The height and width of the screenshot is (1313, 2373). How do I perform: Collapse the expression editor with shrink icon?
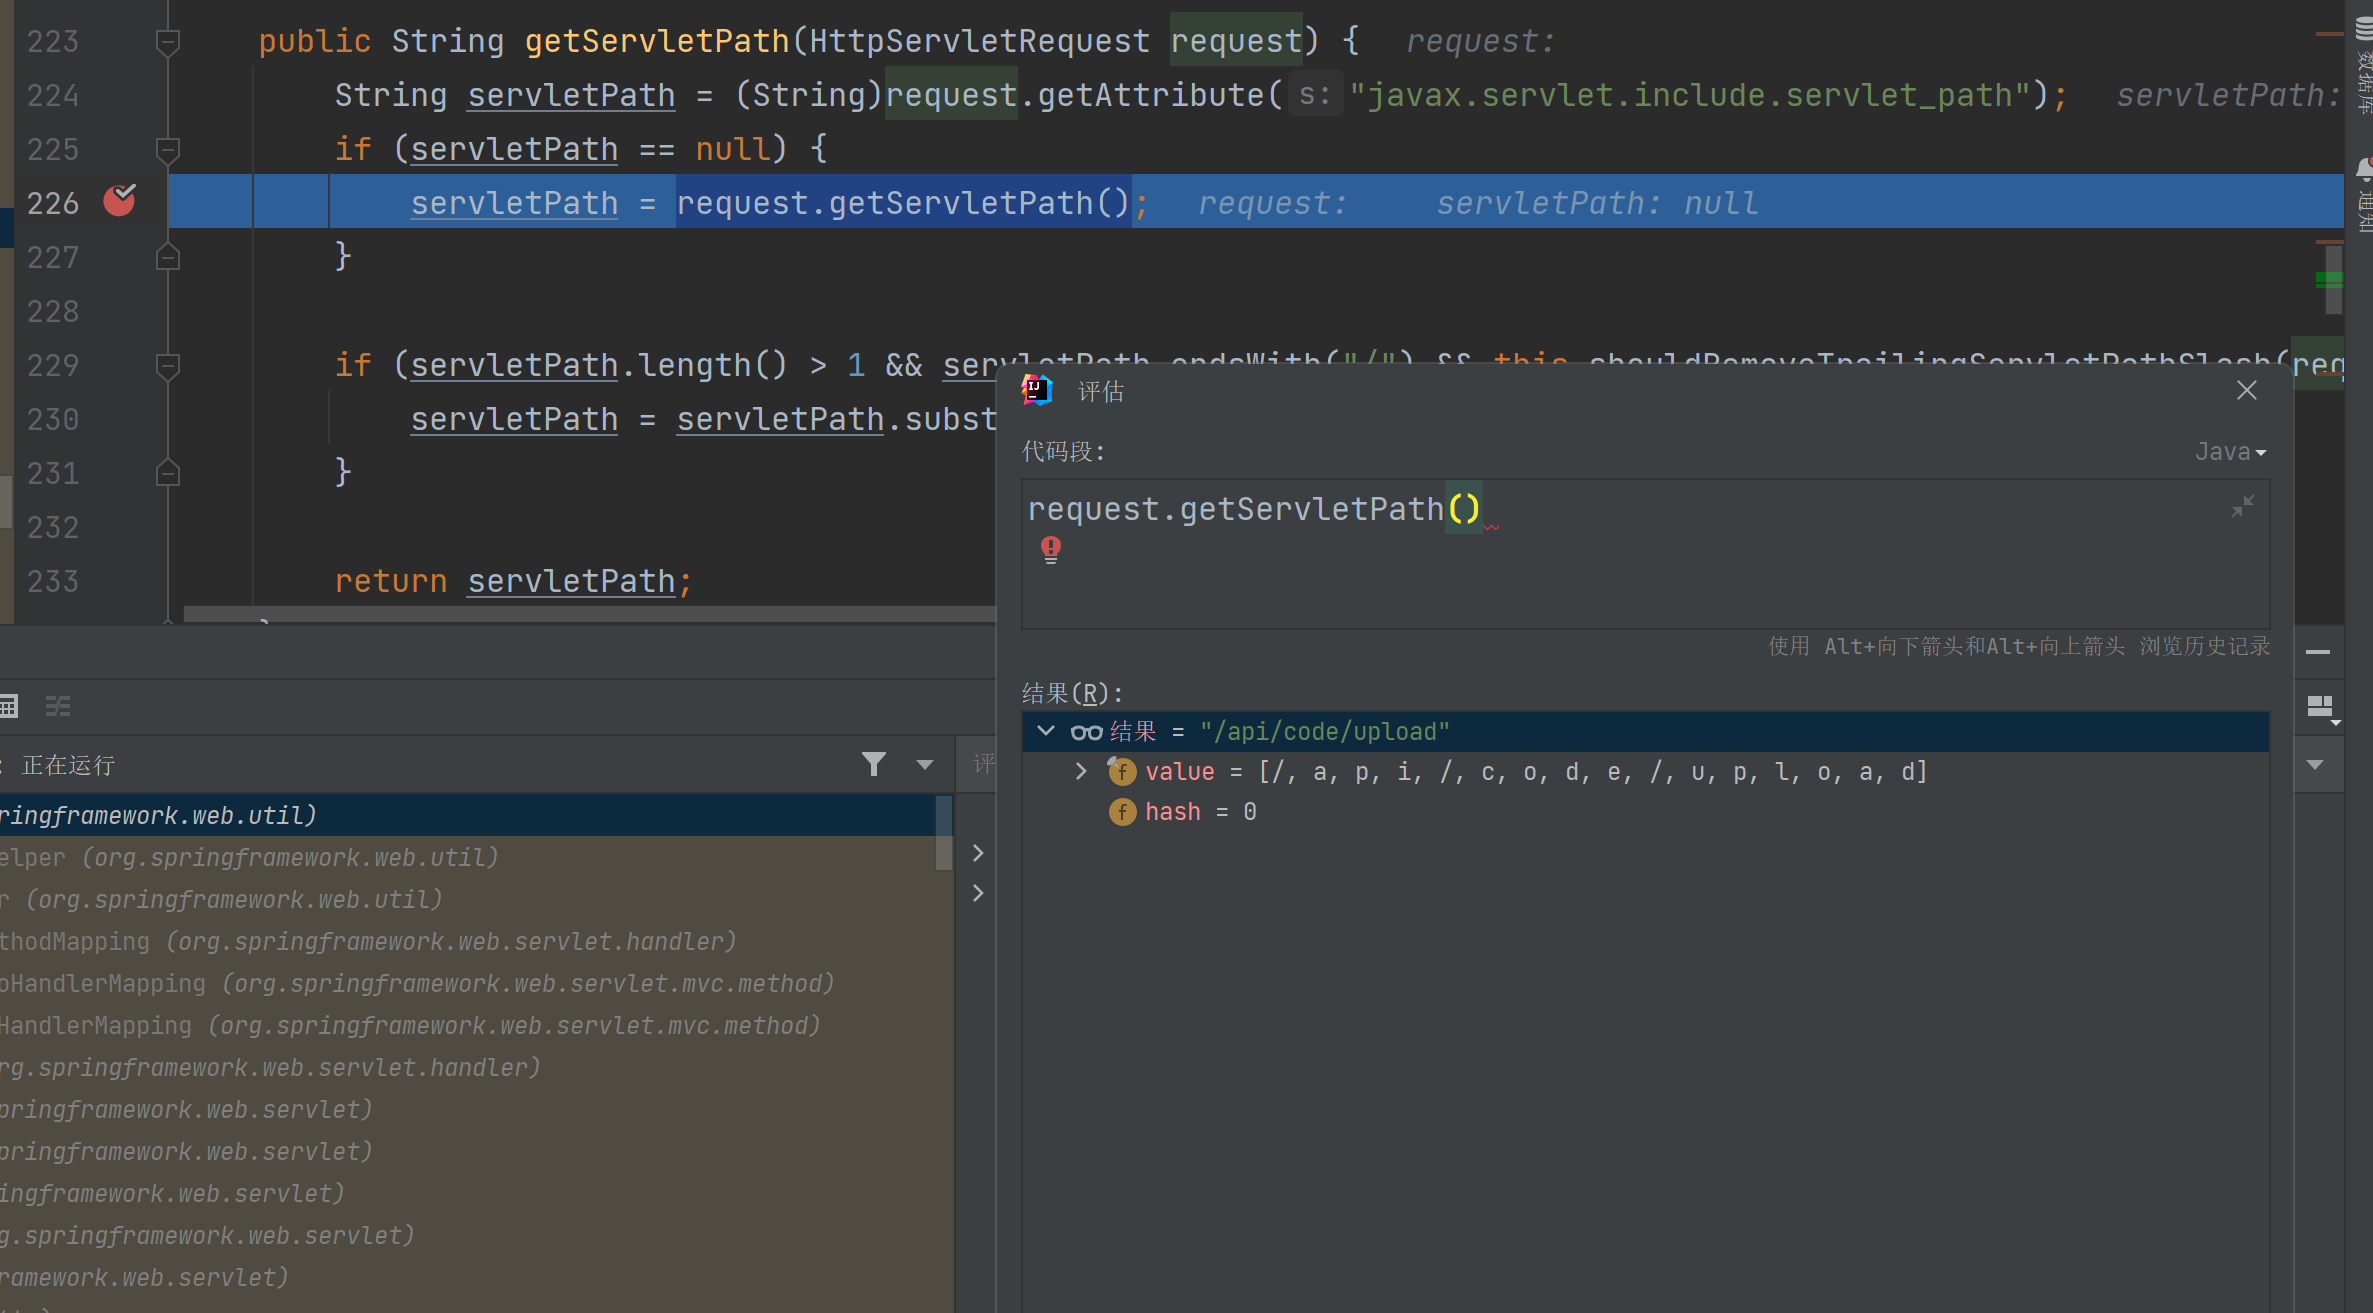(2242, 507)
